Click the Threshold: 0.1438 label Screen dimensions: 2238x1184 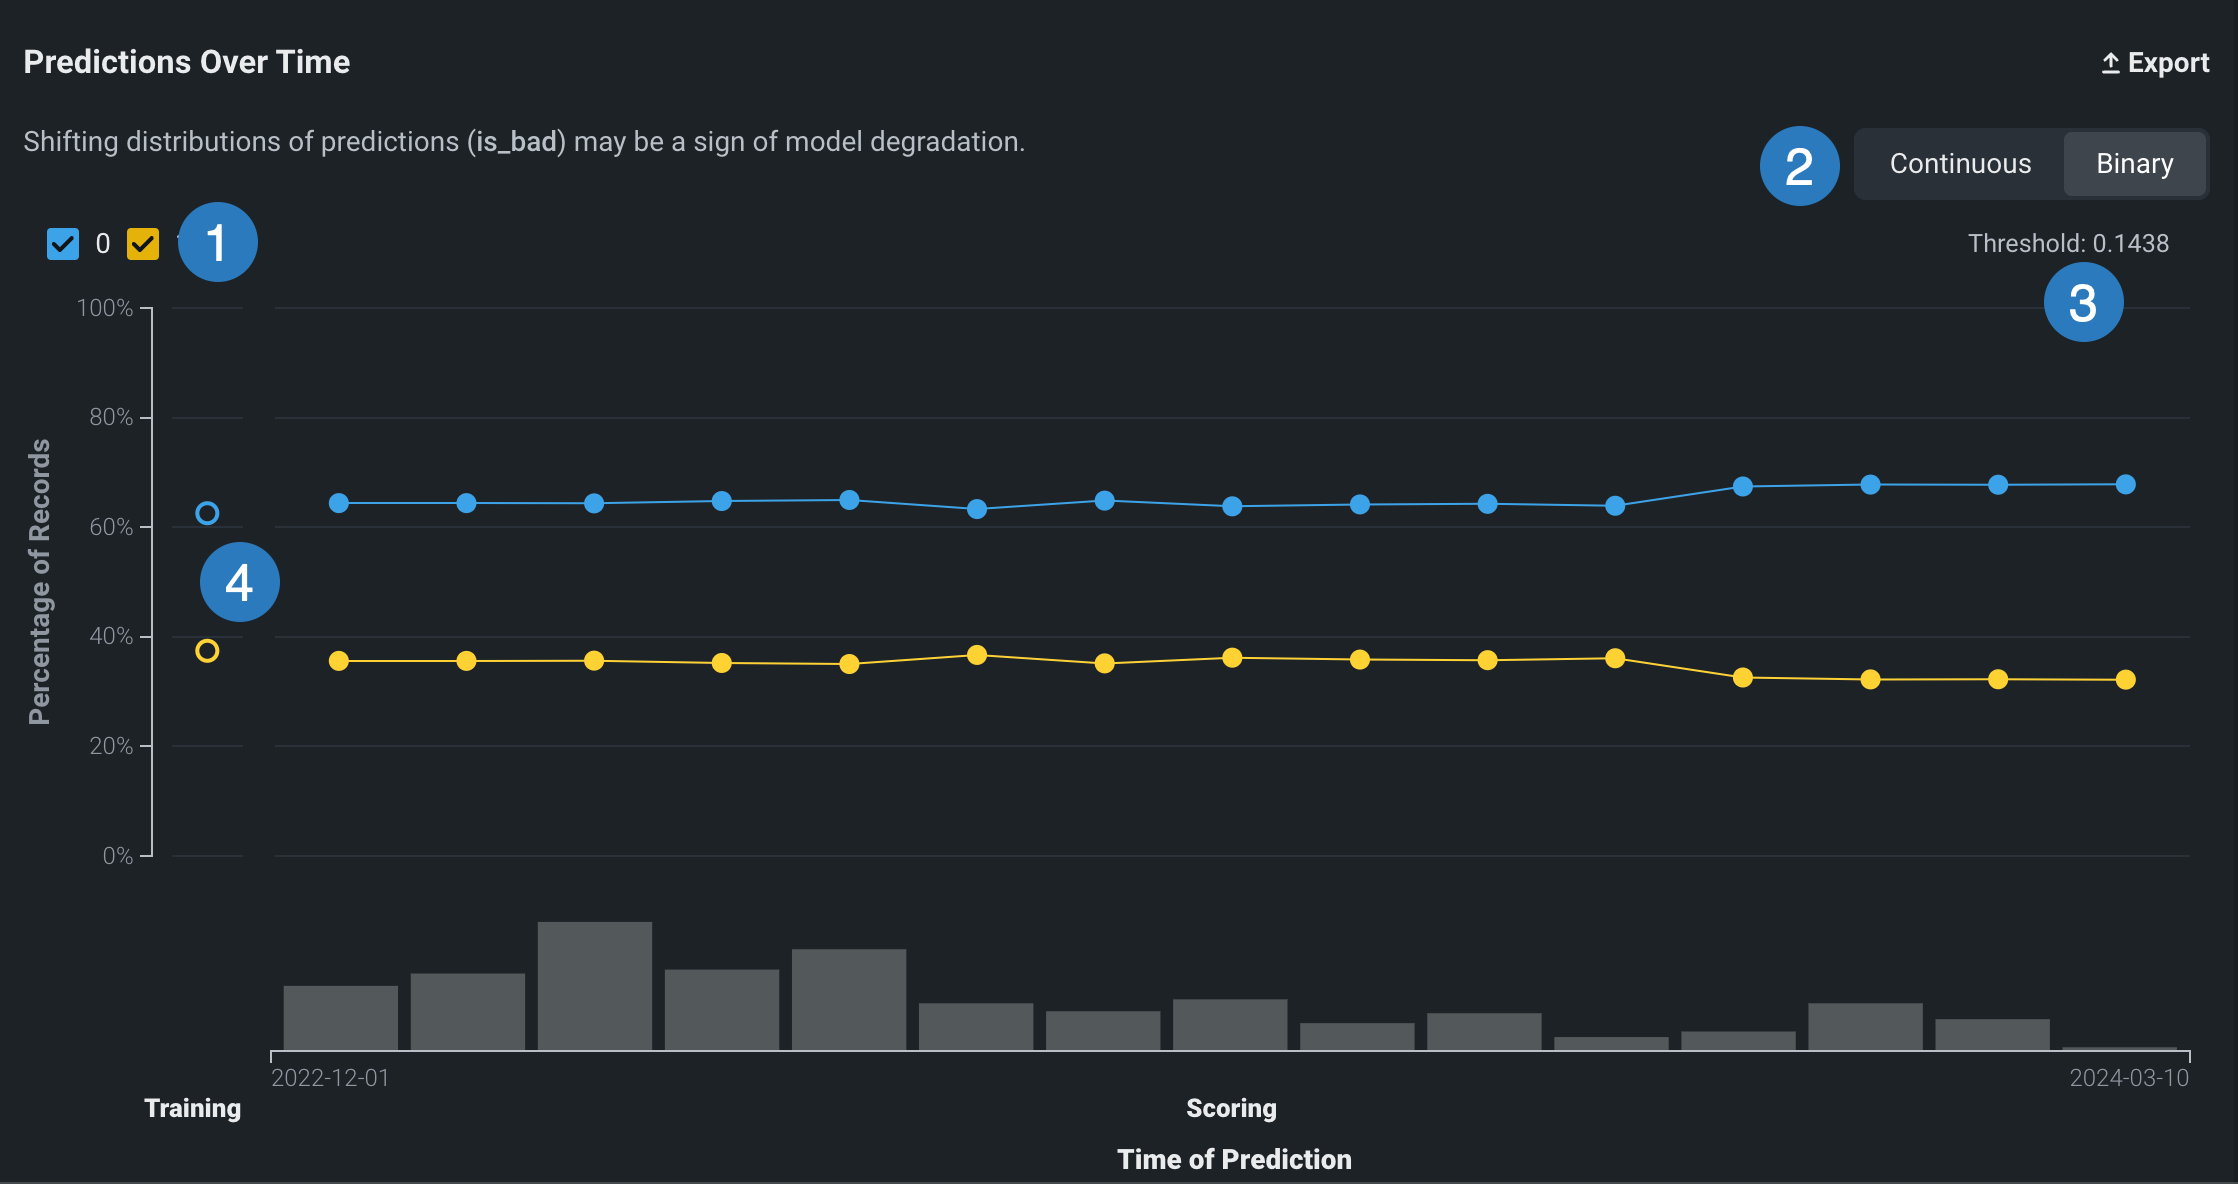[x=2068, y=243]
